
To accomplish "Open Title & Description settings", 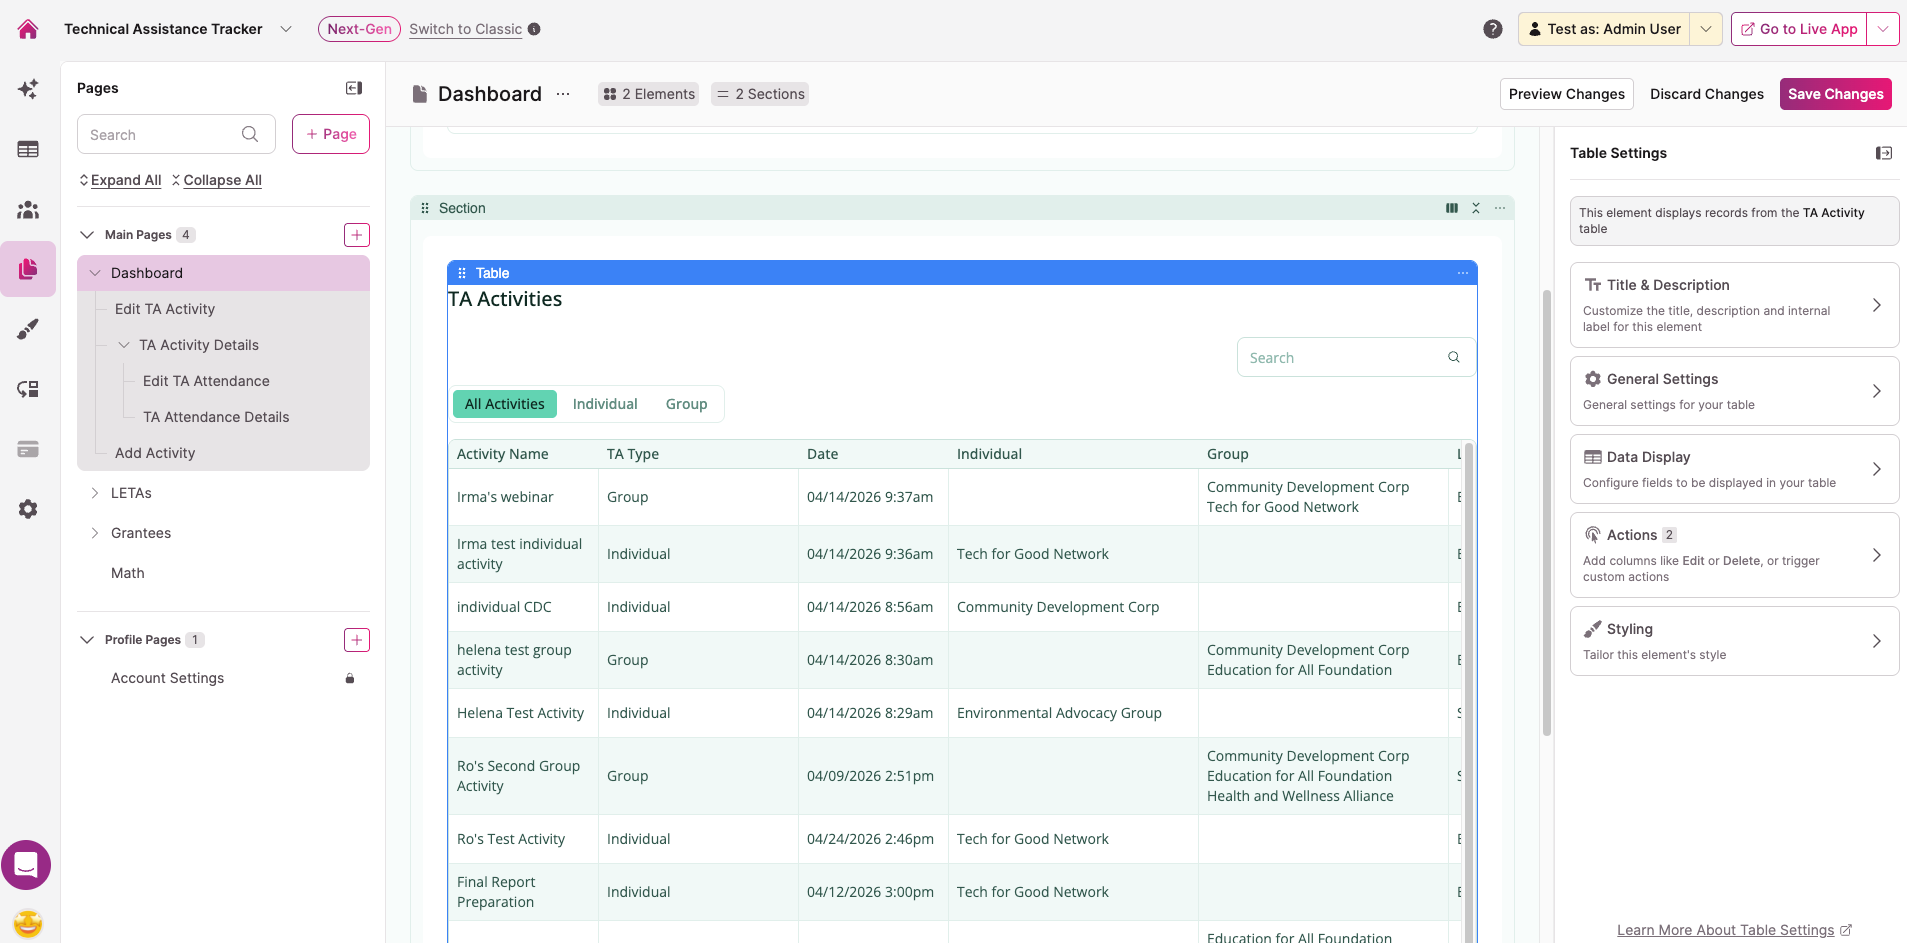I will click(x=1734, y=305).
